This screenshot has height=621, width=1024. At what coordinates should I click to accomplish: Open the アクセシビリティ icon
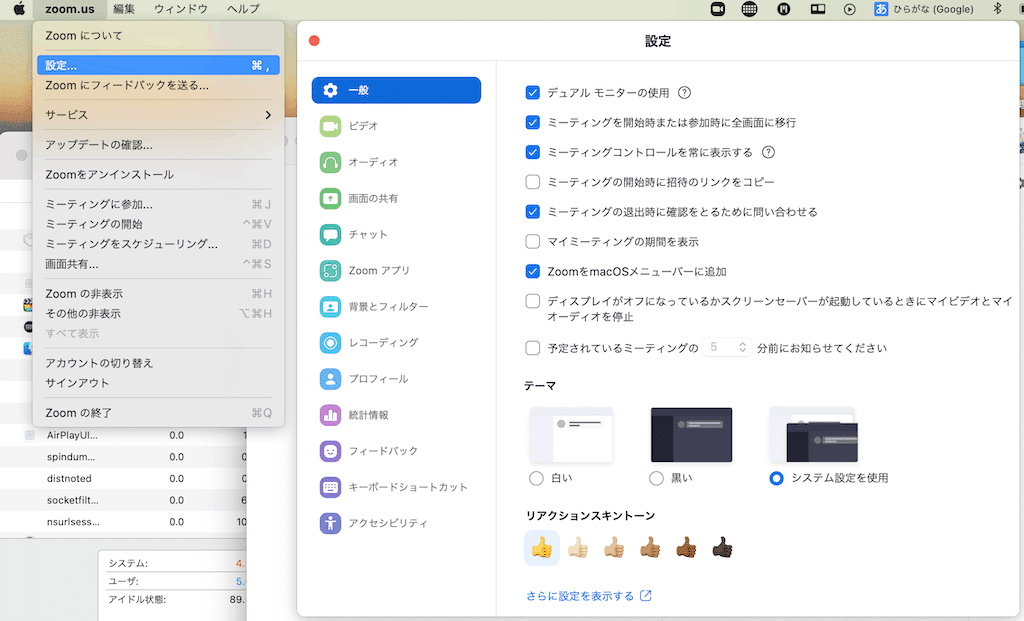[x=330, y=523]
